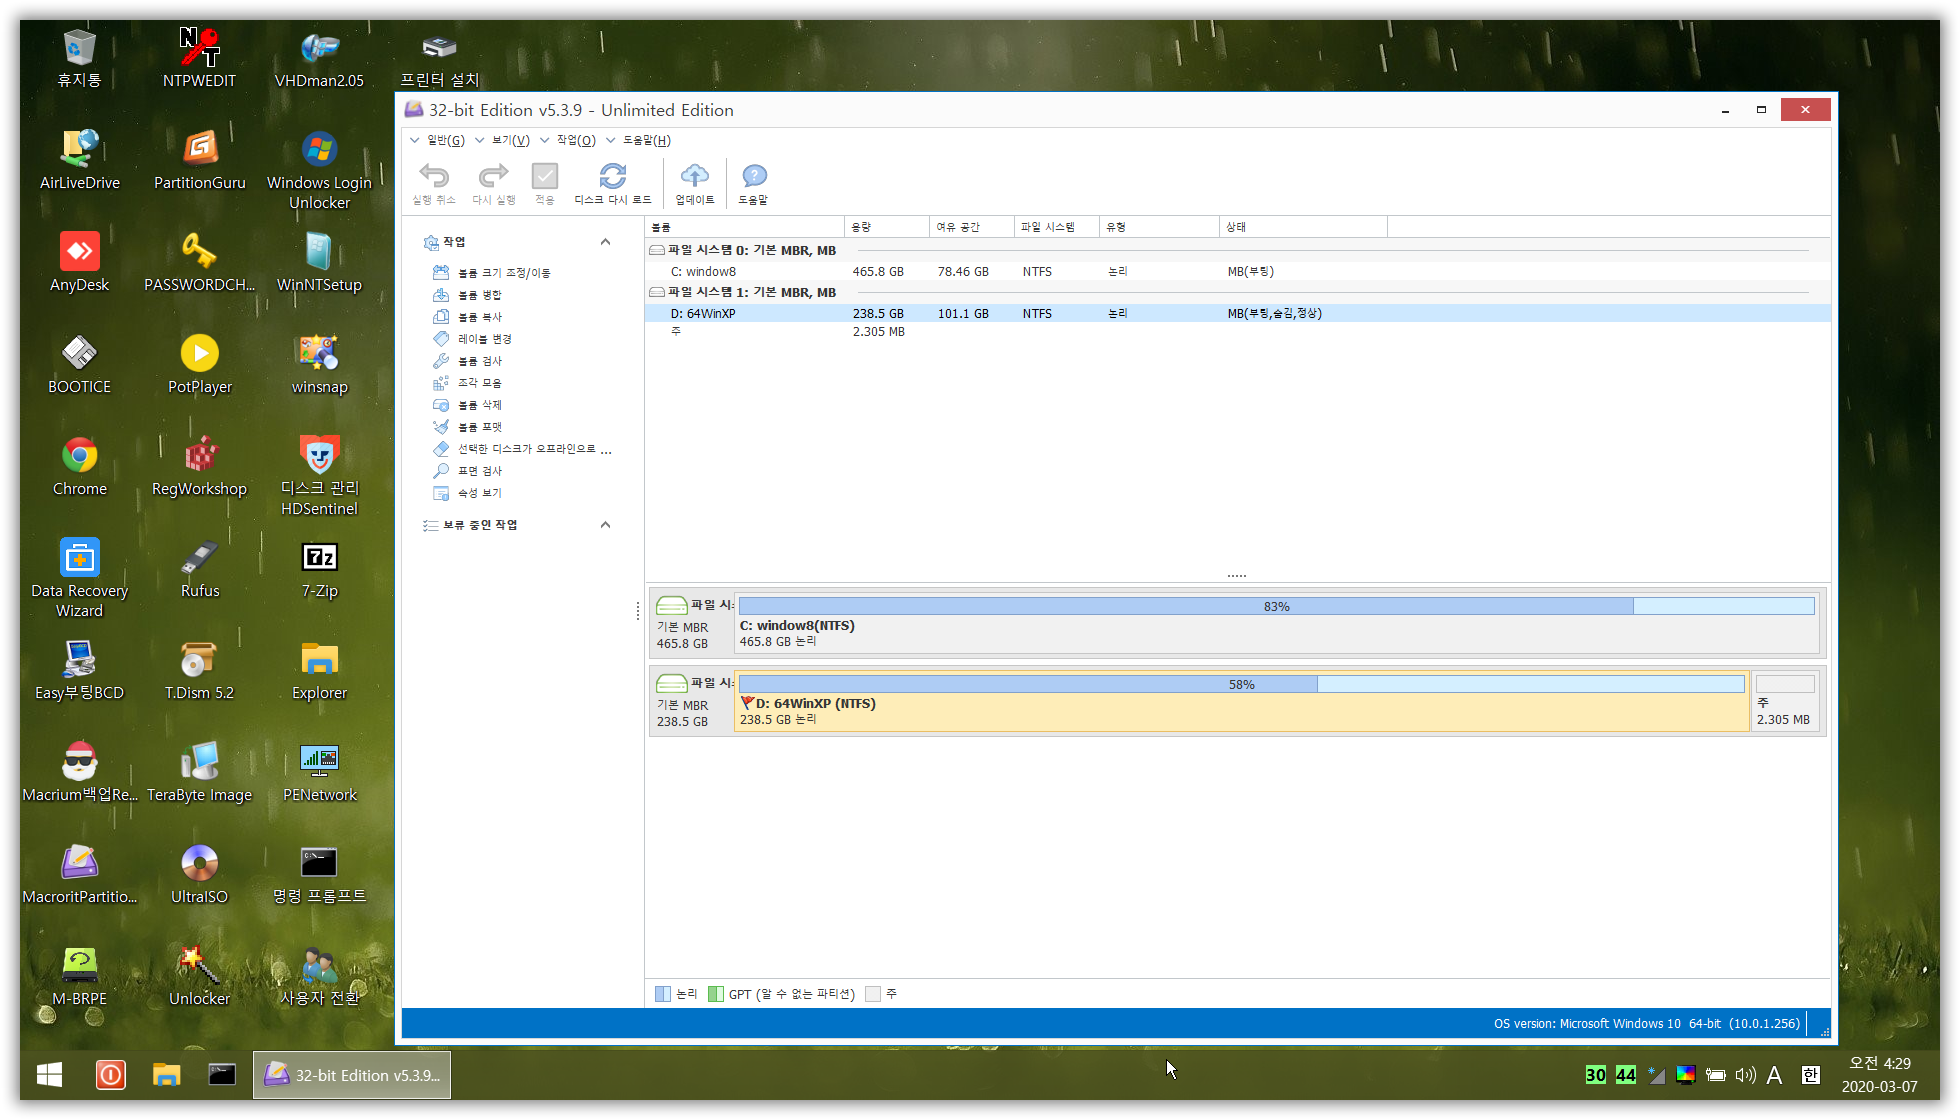The image size is (1960, 1120).
Task: Click the 다시 실행 redo icon
Action: tap(493, 177)
